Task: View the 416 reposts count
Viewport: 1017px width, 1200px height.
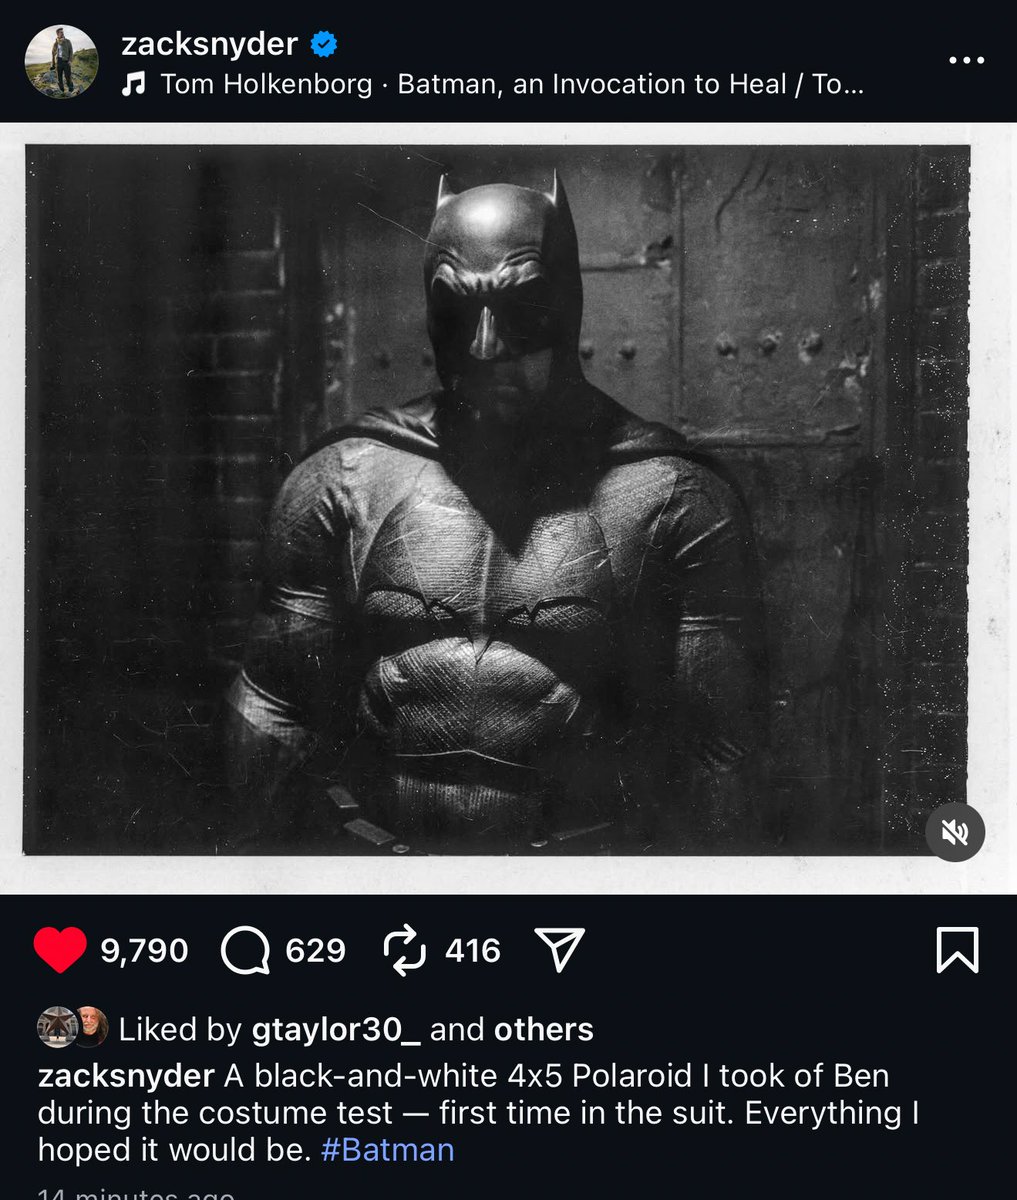Action: 473,950
